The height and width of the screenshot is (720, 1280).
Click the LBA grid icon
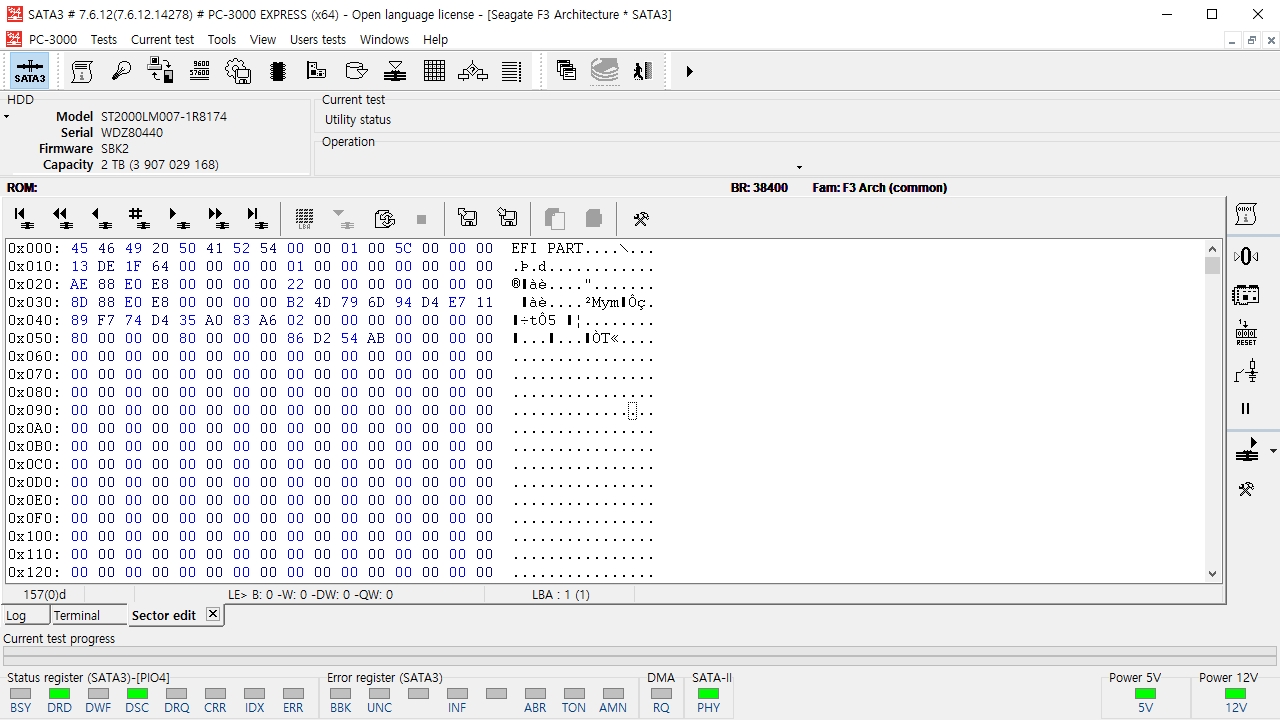pyautogui.click(x=305, y=218)
